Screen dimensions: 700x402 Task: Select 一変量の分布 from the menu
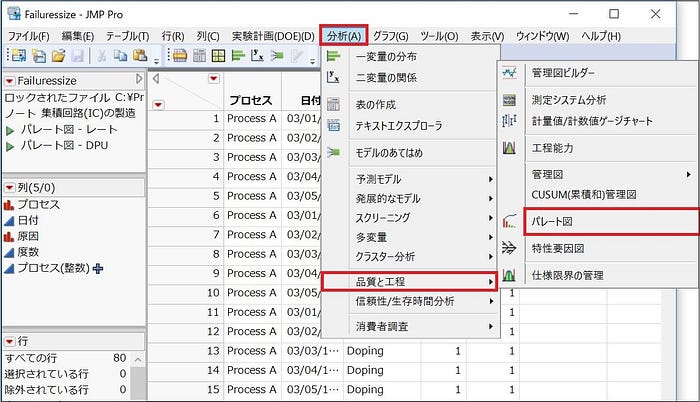[x=386, y=57]
